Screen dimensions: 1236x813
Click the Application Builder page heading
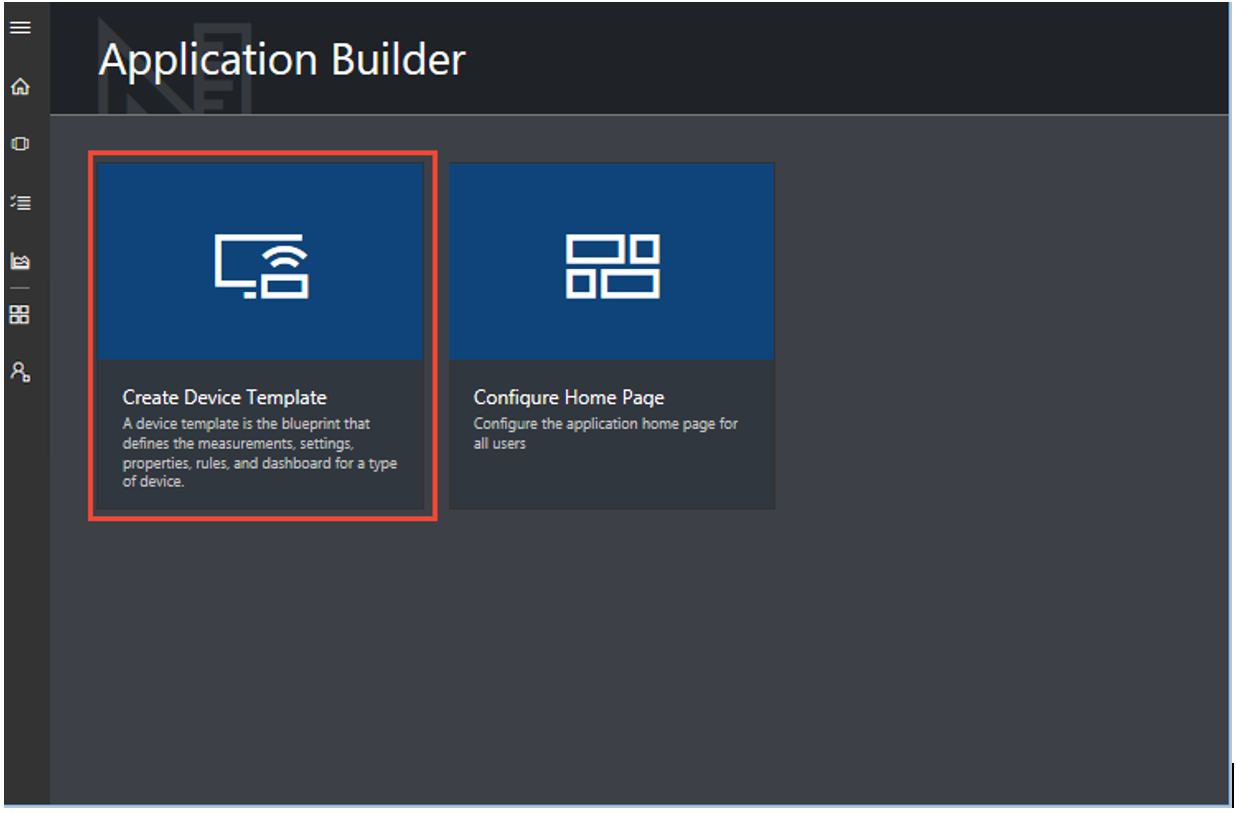point(282,60)
